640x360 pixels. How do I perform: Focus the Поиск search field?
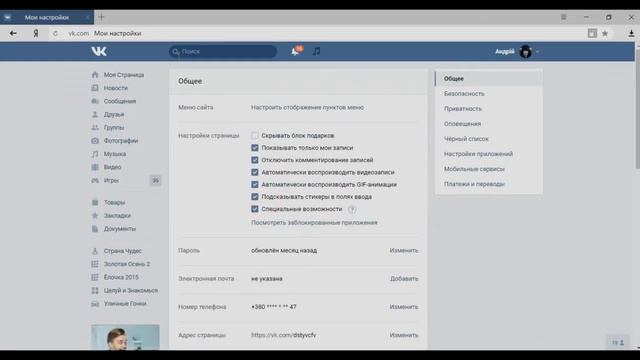(223, 51)
